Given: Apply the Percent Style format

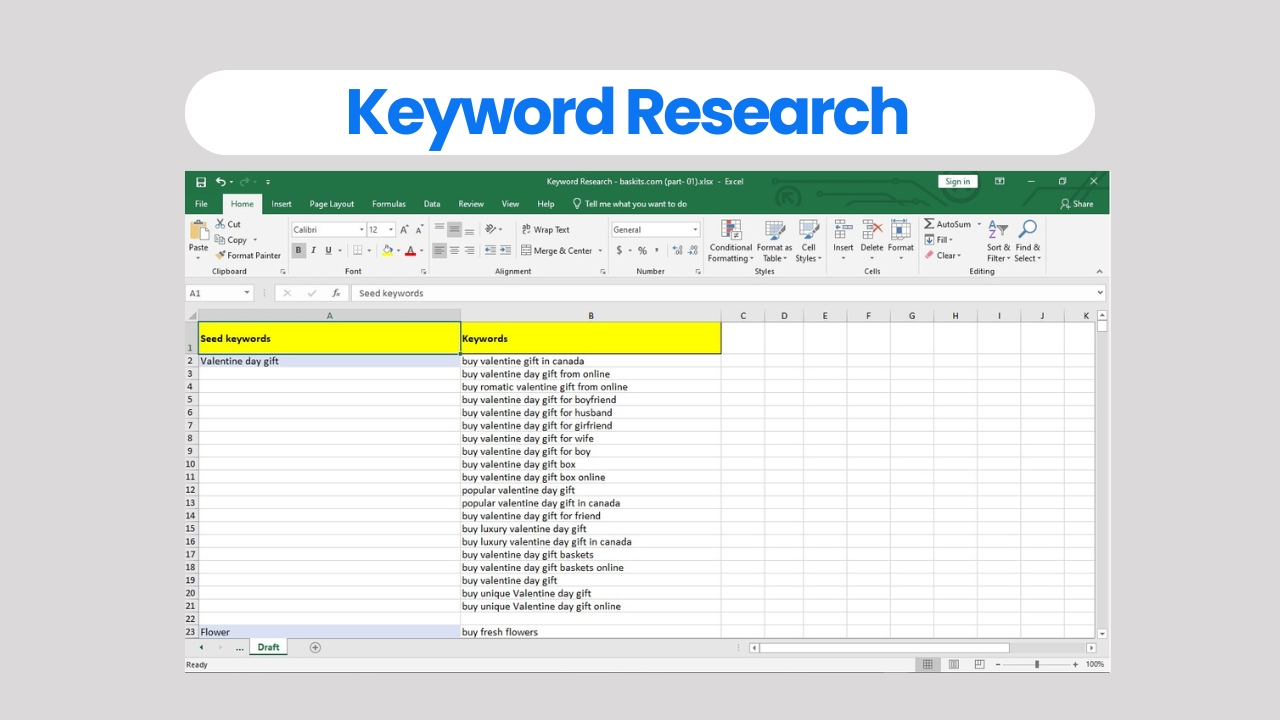Looking at the screenshot, I should 641,250.
